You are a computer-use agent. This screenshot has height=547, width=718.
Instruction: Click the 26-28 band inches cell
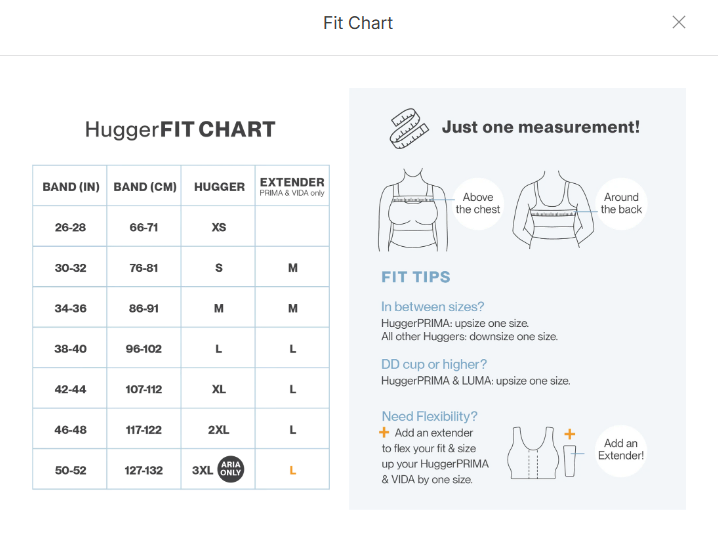coord(71,227)
